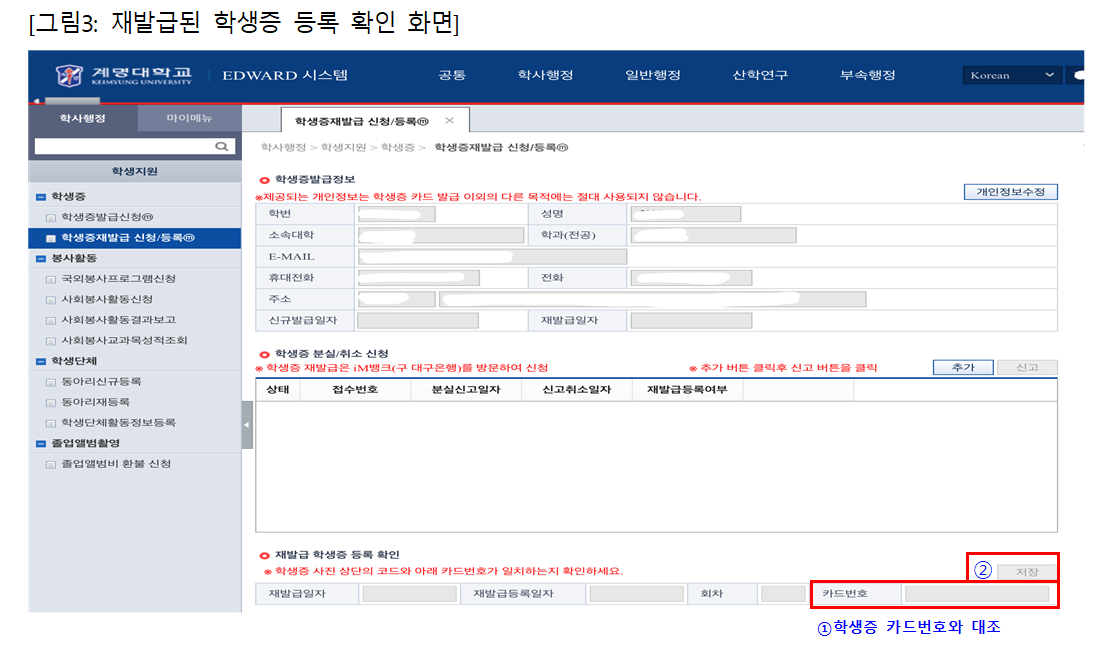Close the 학생증재발급 신청/등록 tab

(449, 120)
